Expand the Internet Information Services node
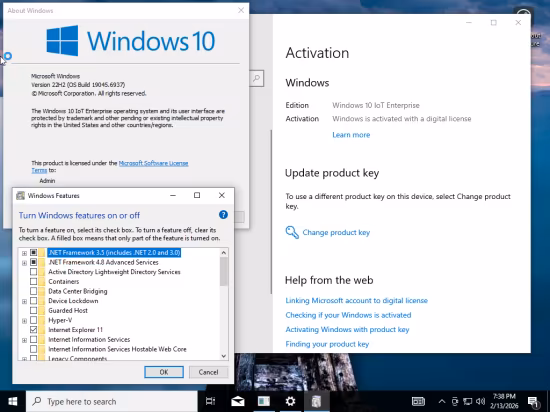Viewport: 550px width, 412px height. (24, 340)
